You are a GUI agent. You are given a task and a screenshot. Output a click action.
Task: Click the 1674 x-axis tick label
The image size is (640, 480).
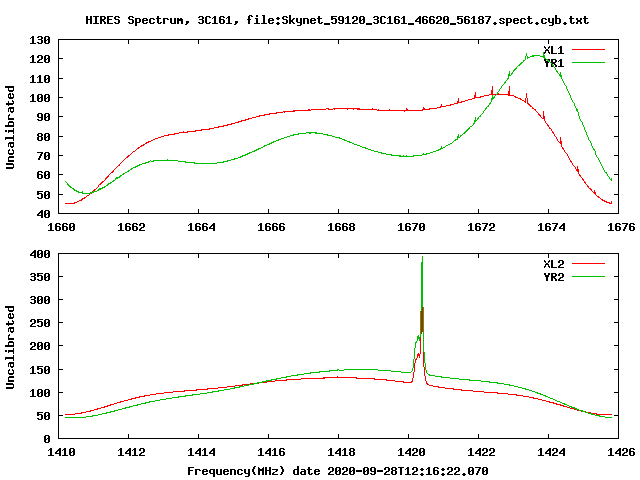click(x=551, y=227)
